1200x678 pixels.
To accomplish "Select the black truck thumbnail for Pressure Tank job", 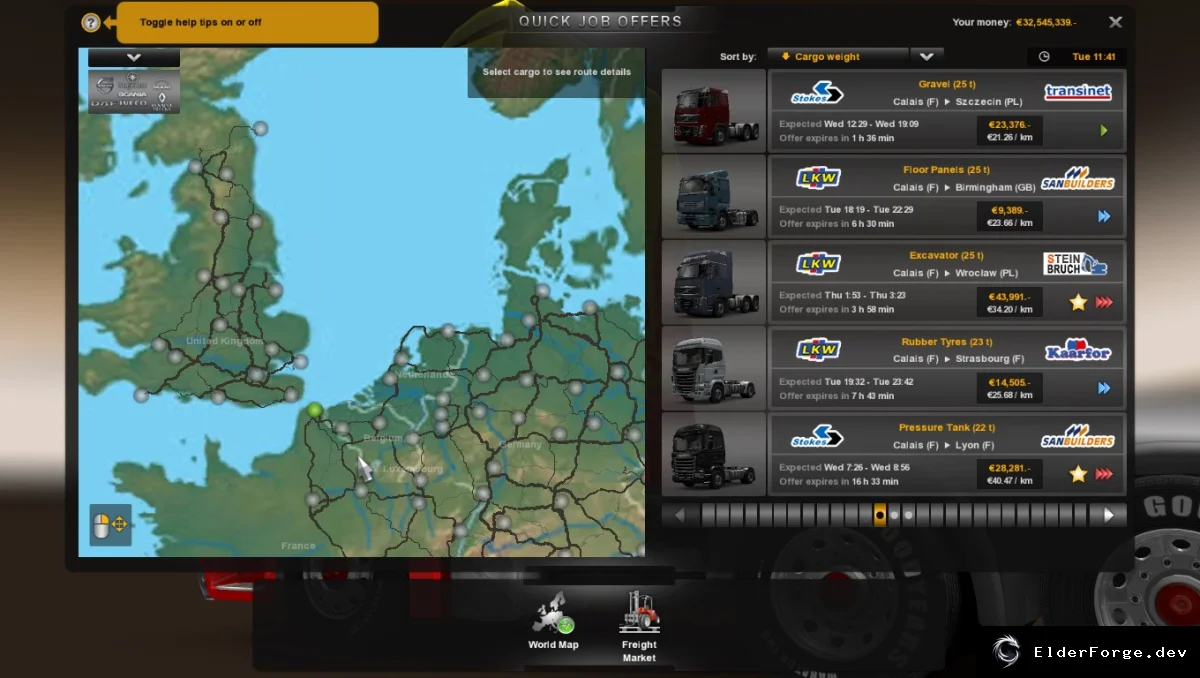I will [x=714, y=455].
